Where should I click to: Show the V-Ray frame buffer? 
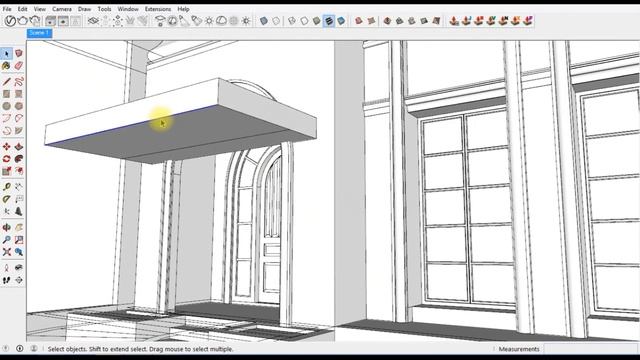51,21
